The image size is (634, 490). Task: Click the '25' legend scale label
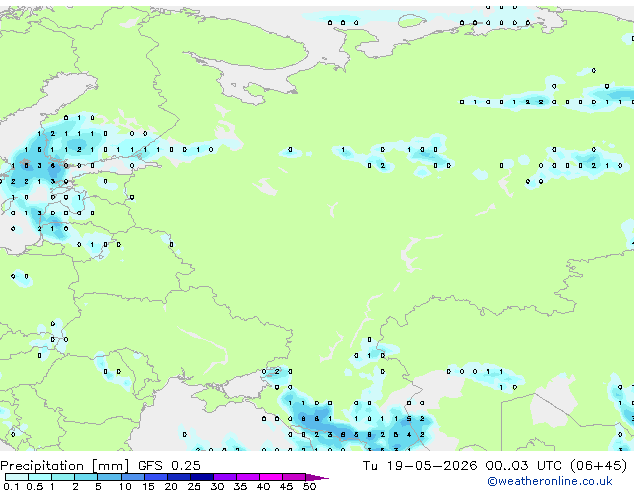(194, 486)
